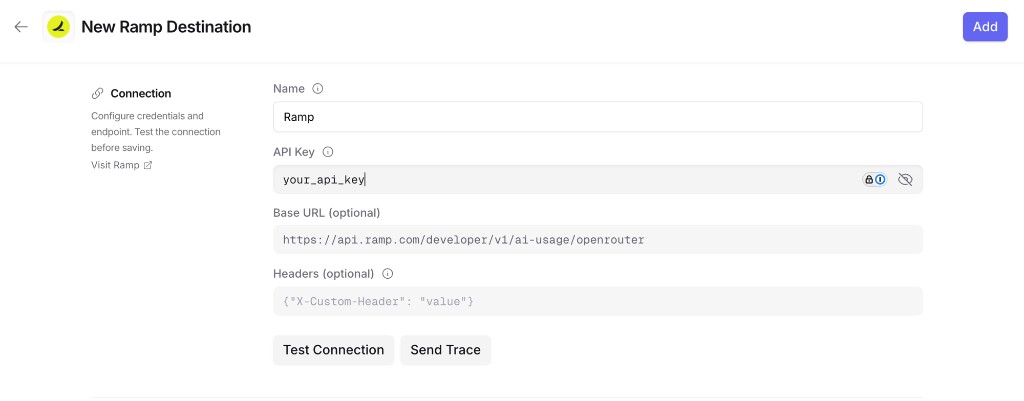The width and height of the screenshot is (1024, 401).
Task: Focus the Name input field
Action: click(x=597, y=117)
